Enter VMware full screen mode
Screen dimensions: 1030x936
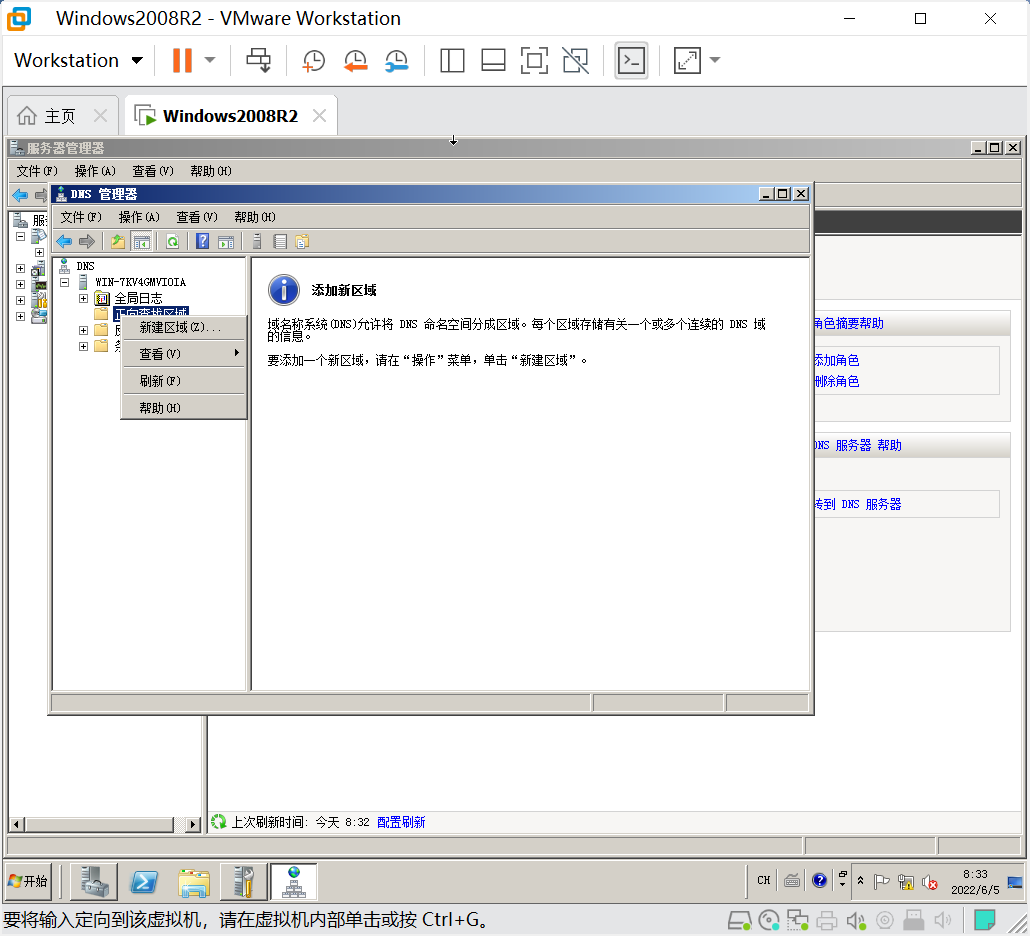click(x=534, y=60)
